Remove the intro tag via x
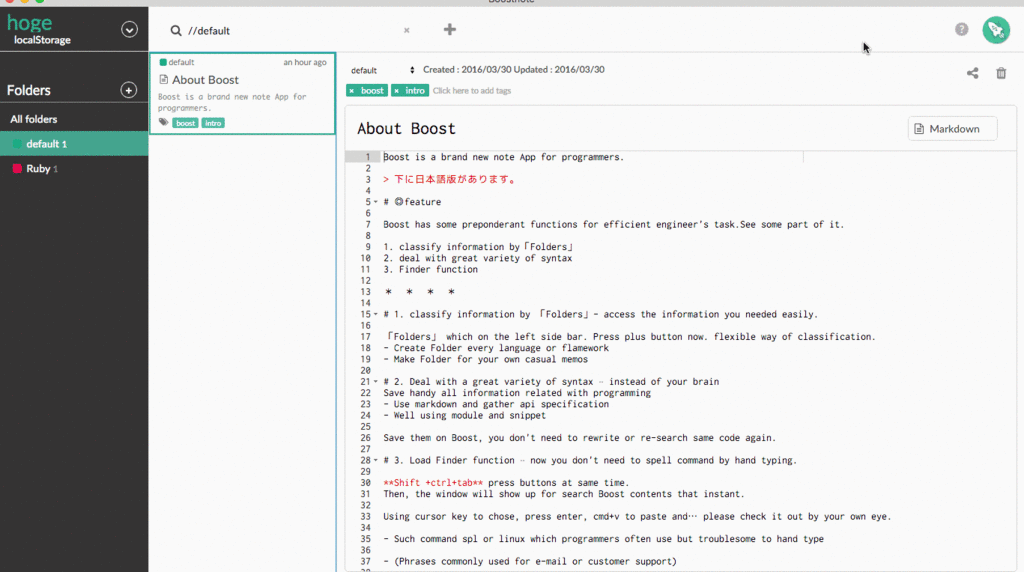 [396, 91]
